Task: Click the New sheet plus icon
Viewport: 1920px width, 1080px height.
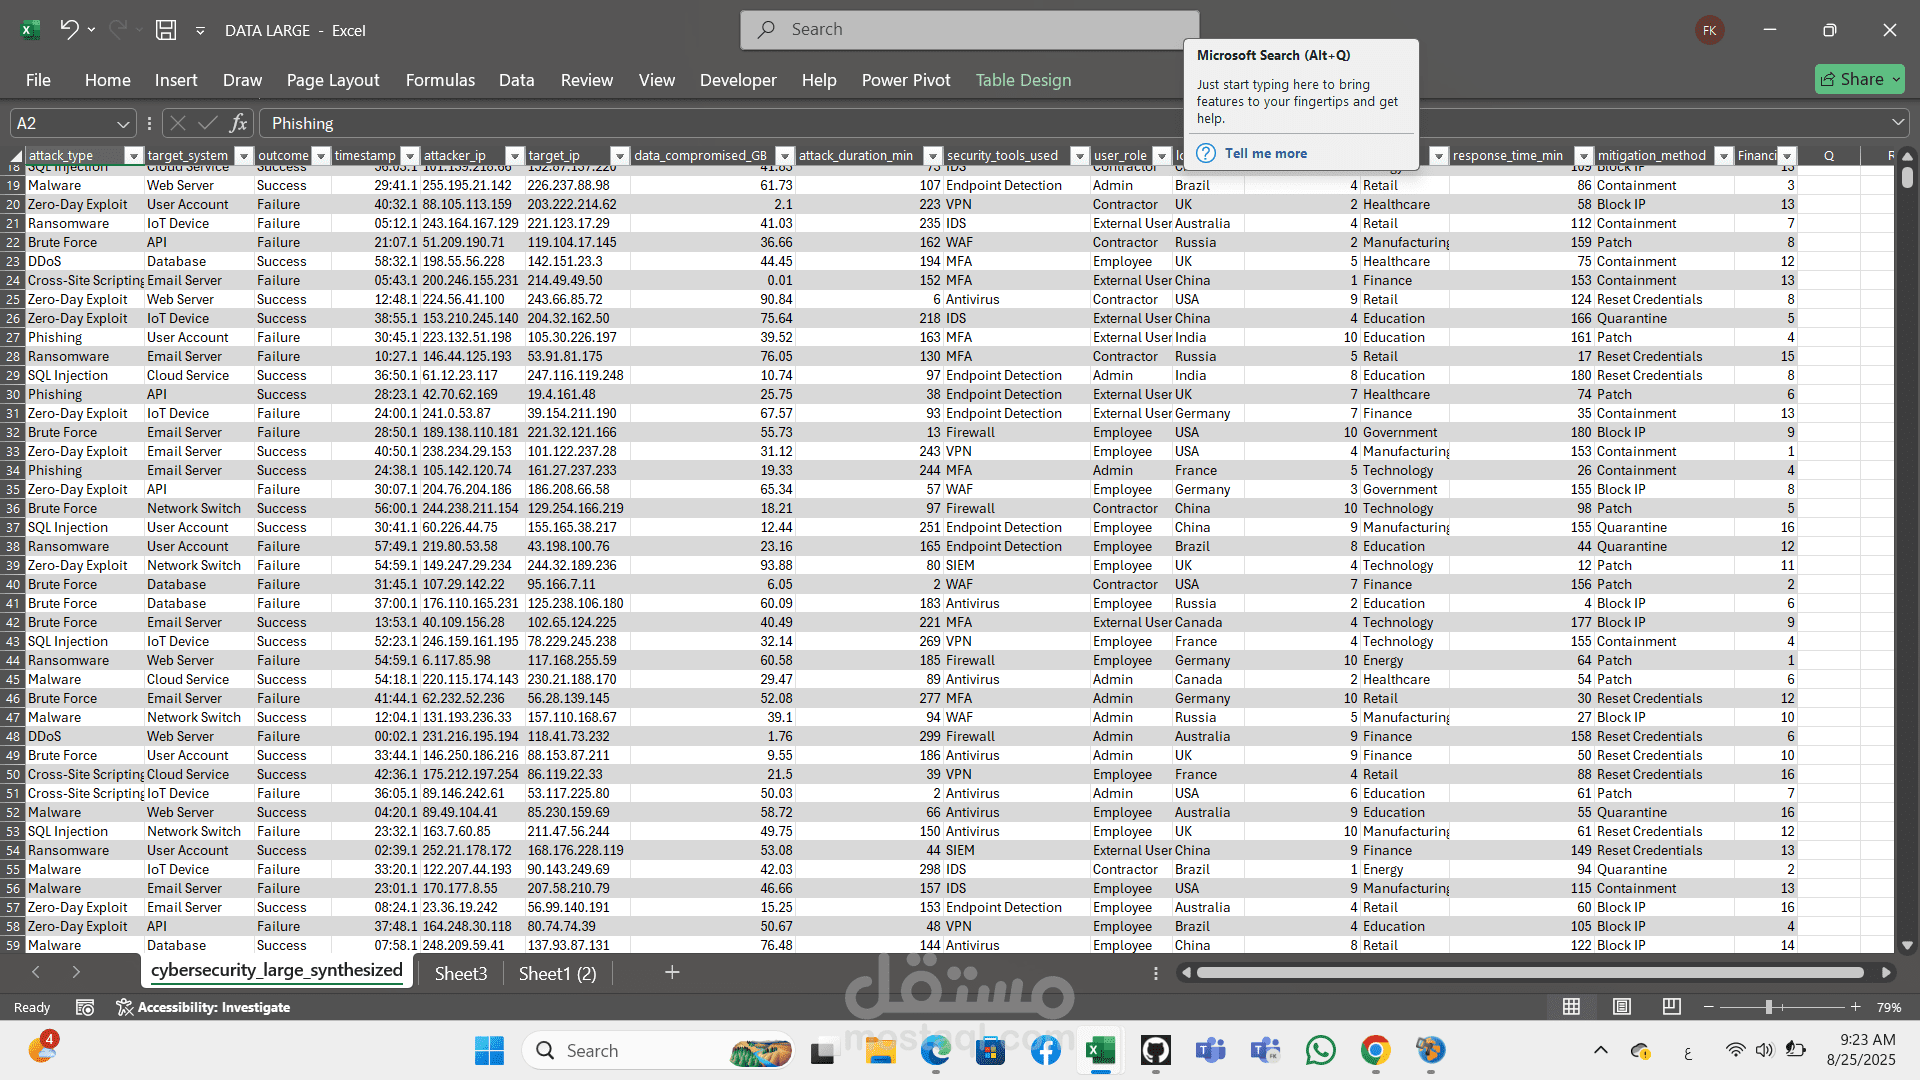Action: [x=672, y=973]
